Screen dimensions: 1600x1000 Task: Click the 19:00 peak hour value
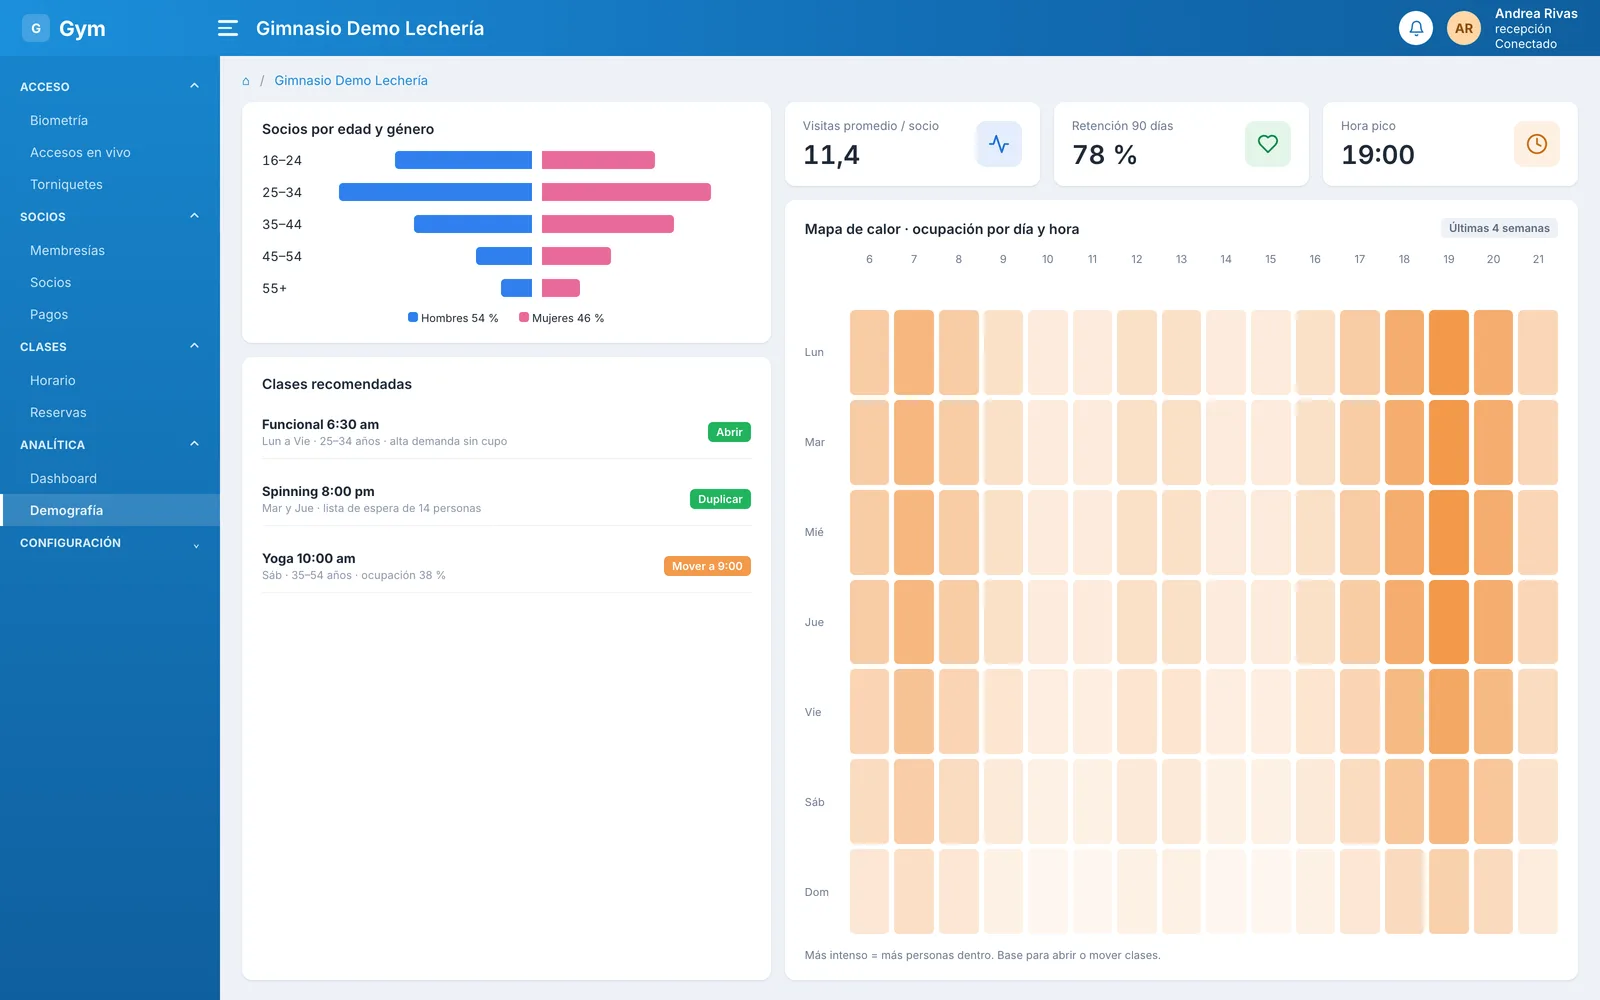(1378, 155)
